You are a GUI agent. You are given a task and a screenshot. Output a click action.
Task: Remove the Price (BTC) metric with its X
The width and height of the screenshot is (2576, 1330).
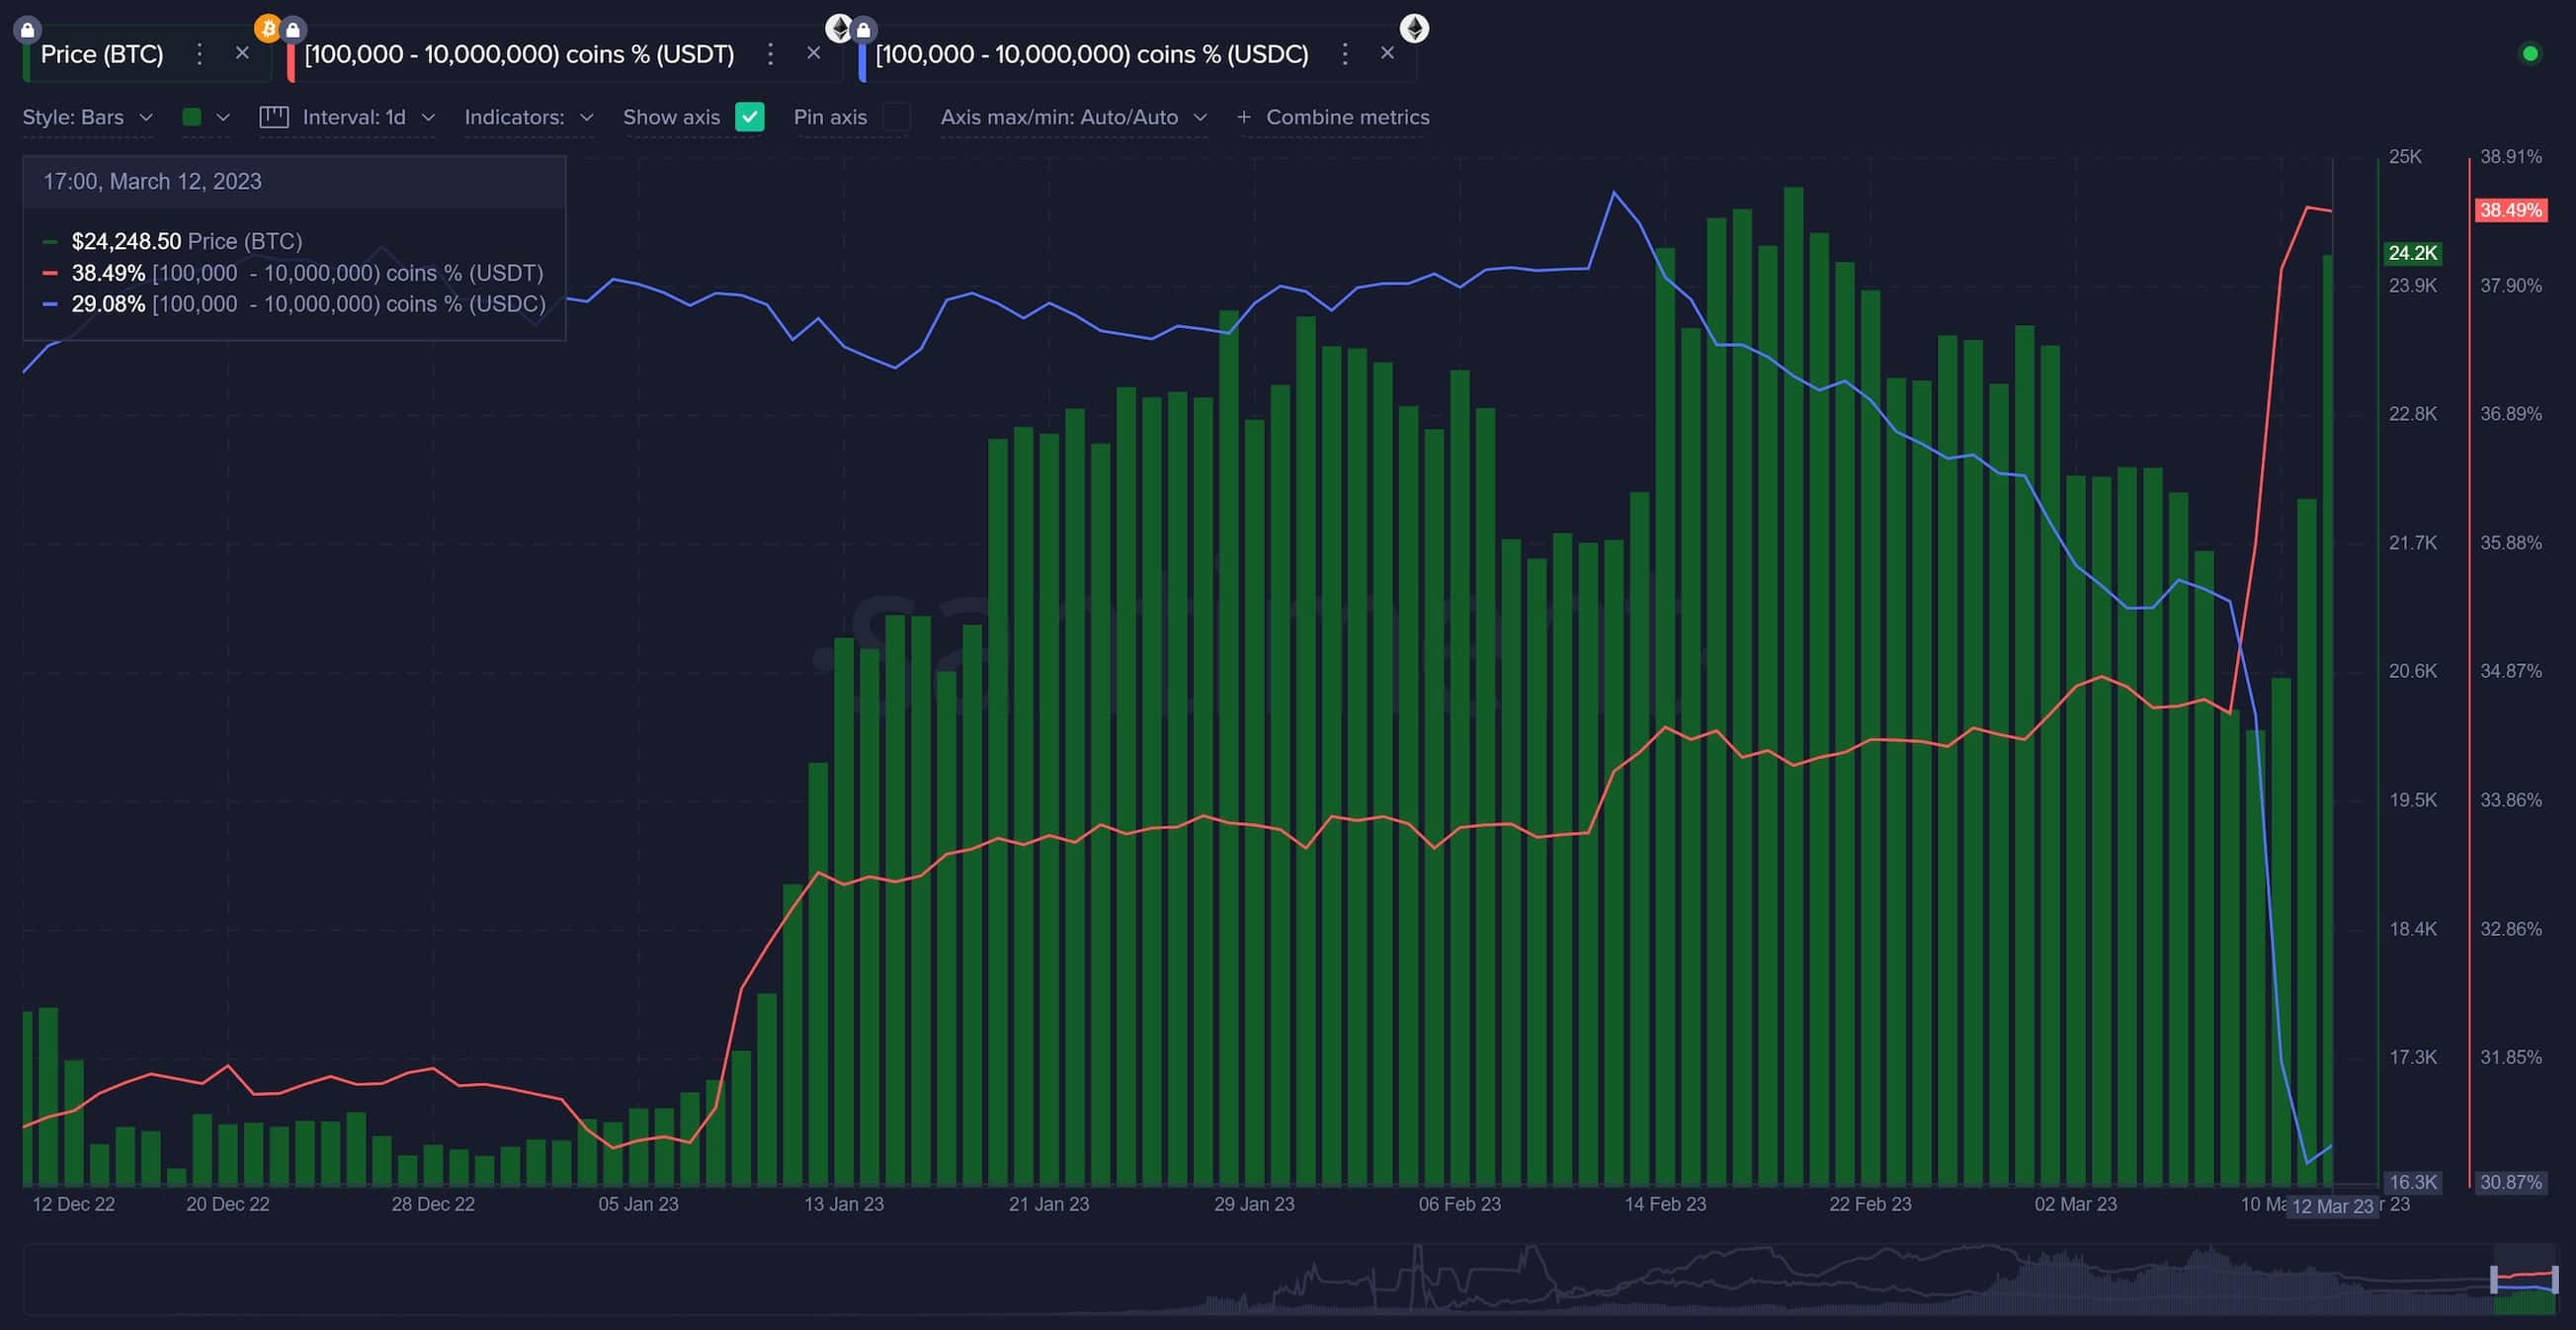242,53
